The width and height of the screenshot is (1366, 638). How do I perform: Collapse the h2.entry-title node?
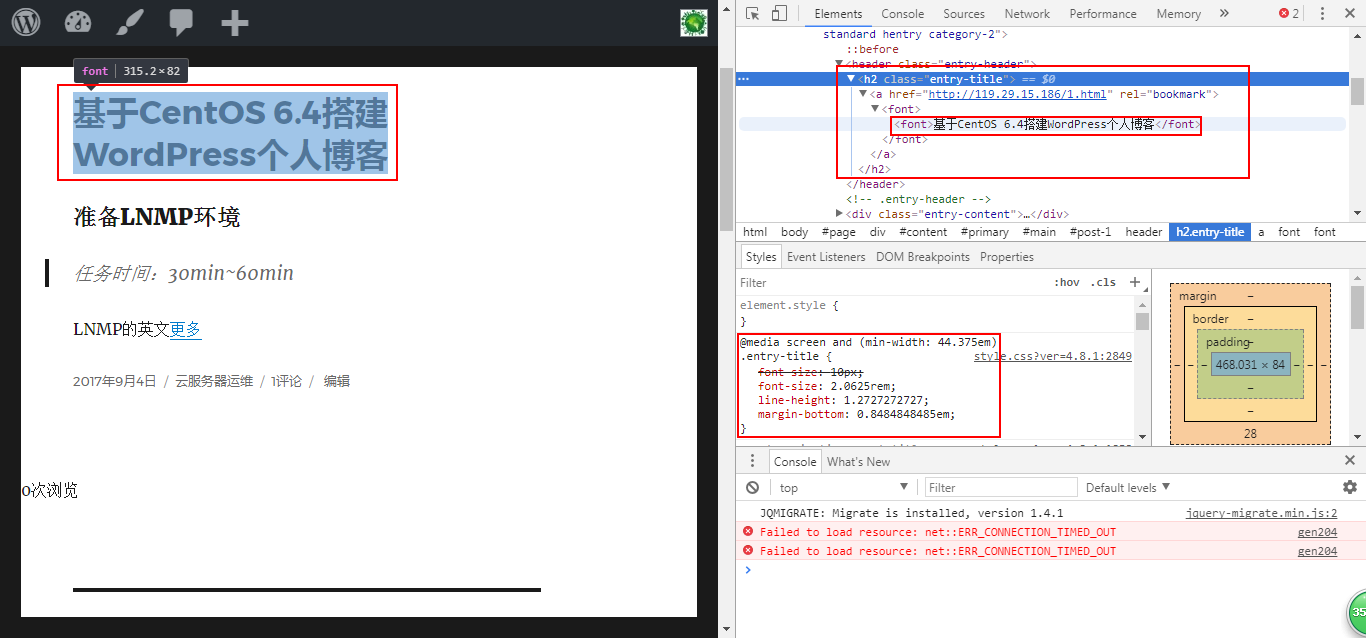pos(852,79)
